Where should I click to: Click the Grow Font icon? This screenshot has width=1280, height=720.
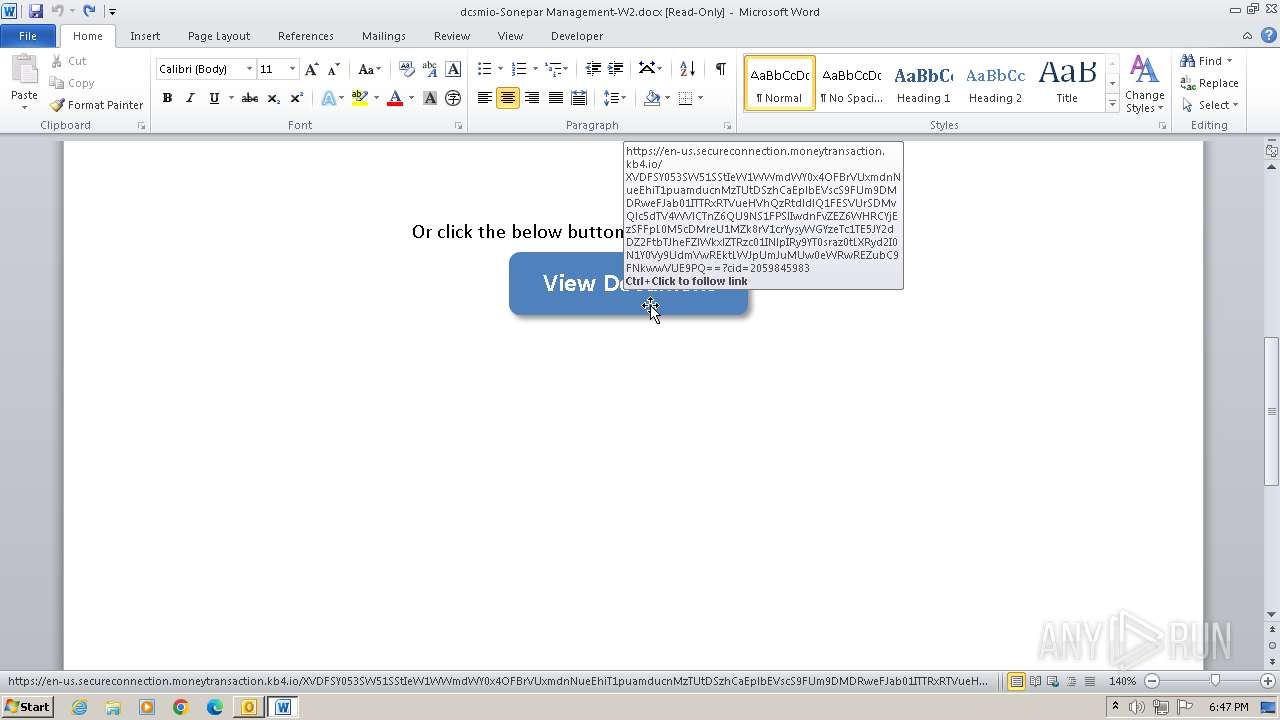[312, 69]
